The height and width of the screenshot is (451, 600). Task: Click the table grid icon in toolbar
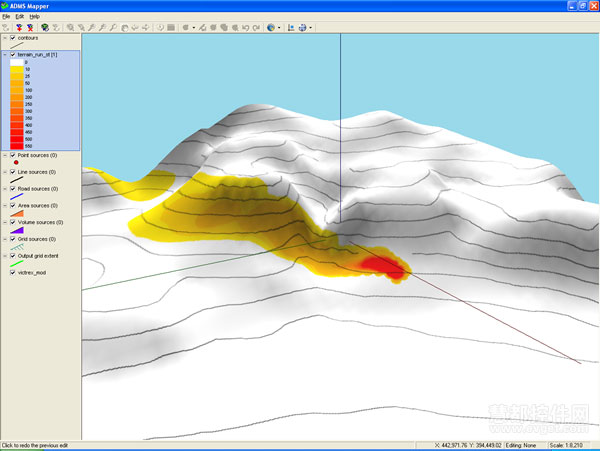pyautogui.click(x=171, y=28)
